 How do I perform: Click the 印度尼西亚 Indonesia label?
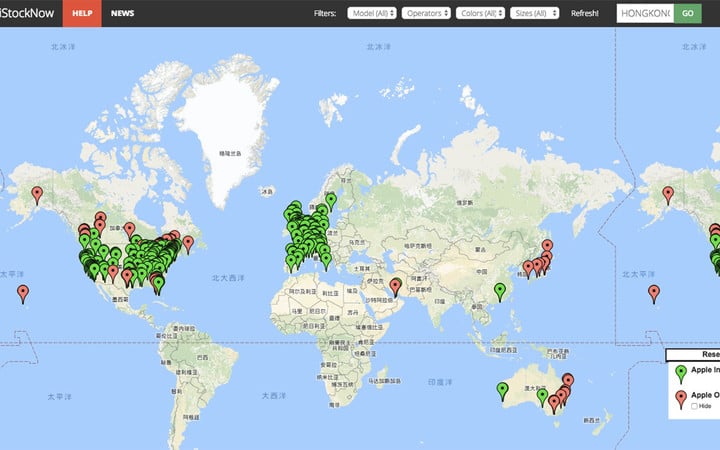coord(503,350)
